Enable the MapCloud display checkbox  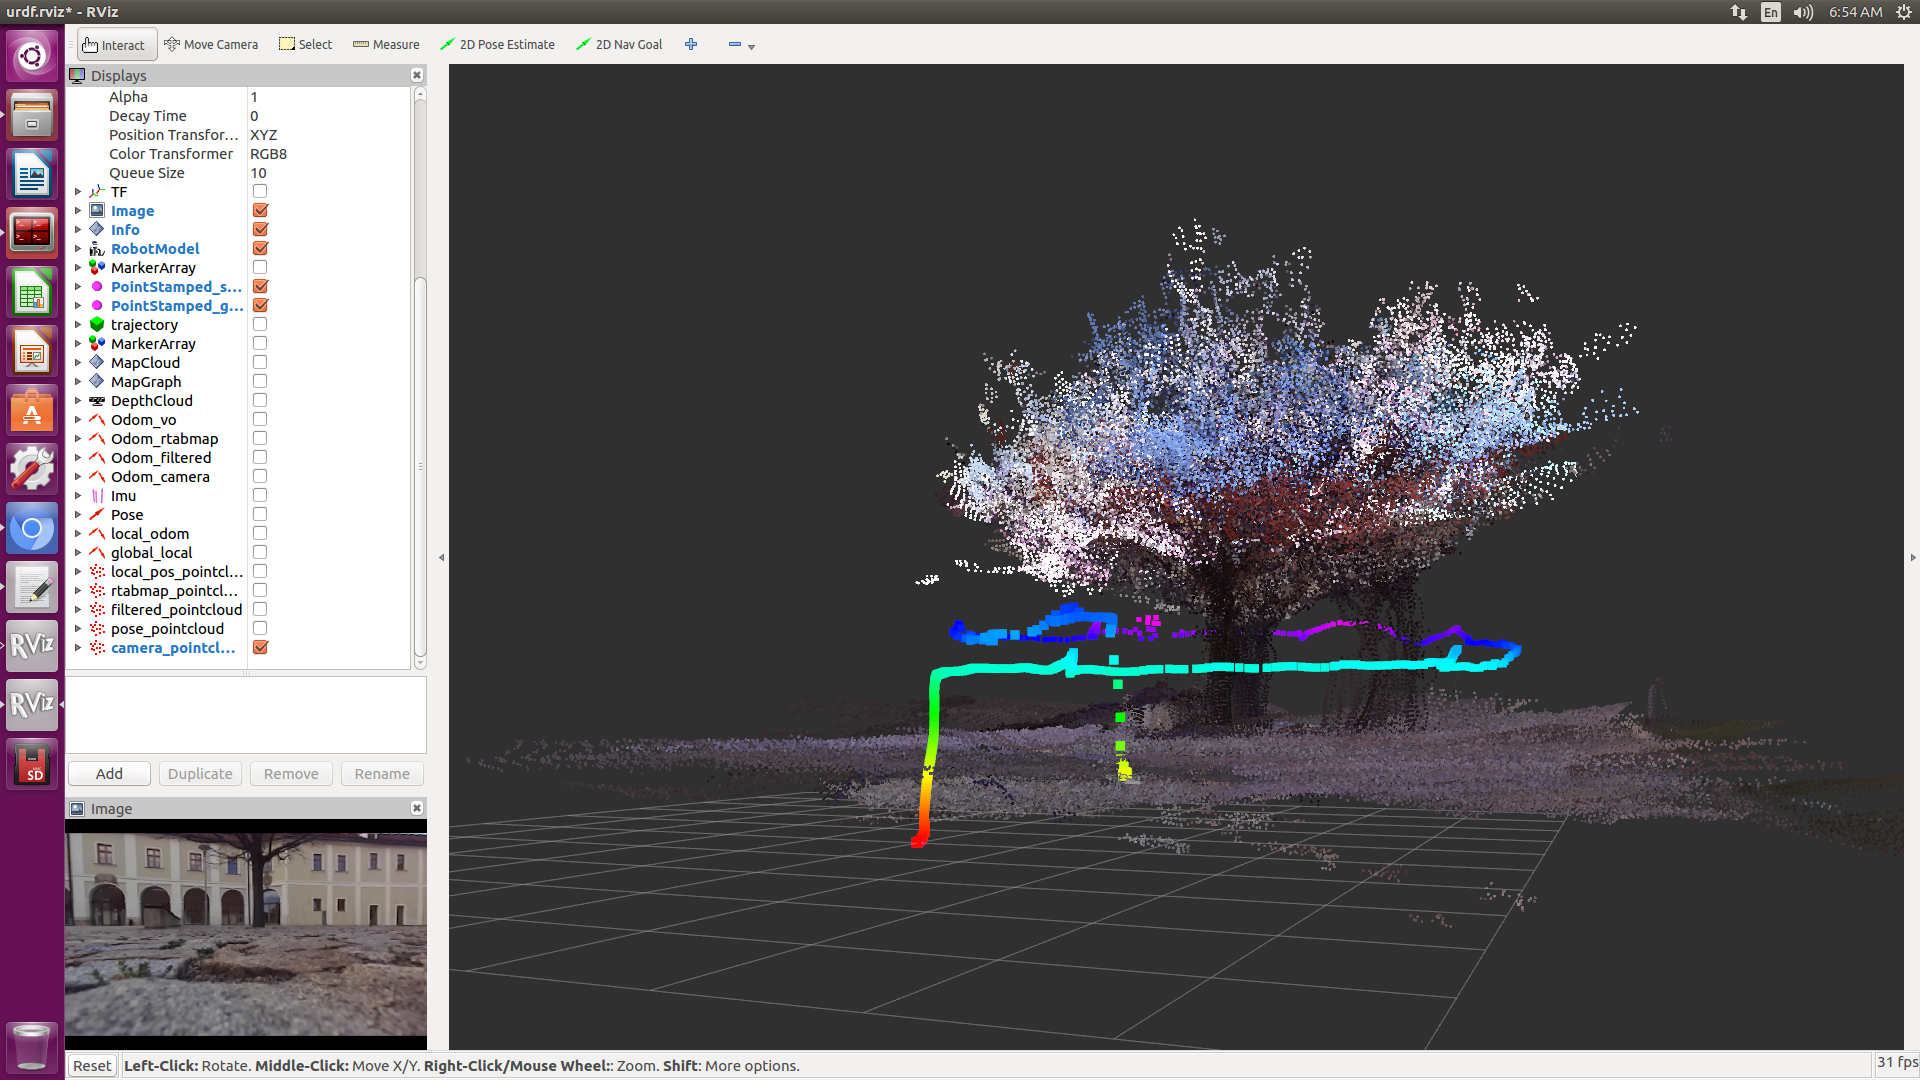pyautogui.click(x=260, y=363)
